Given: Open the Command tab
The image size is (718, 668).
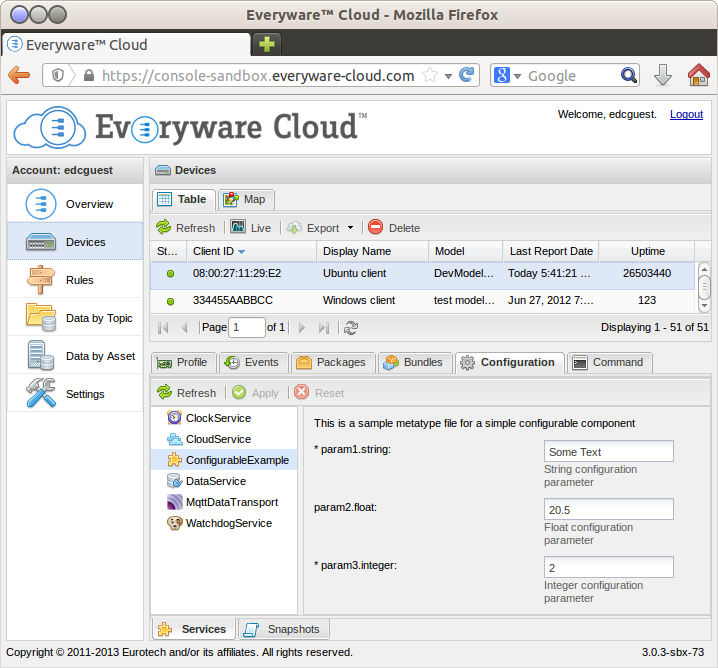Looking at the screenshot, I should [609, 363].
